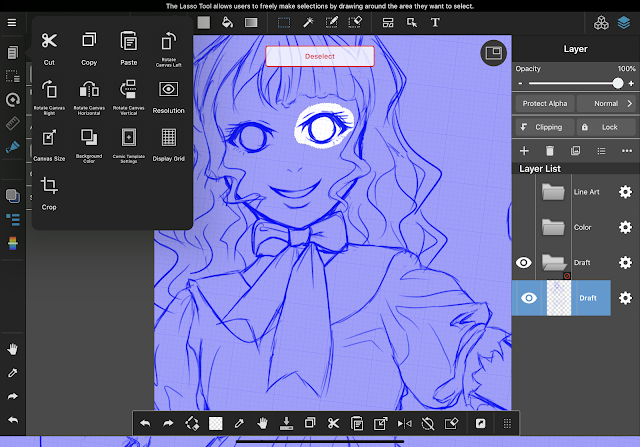Image resolution: width=640 pixels, height=447 pixels.
Task: Choose Rotate Canvas Left
Action: point(169,49)
